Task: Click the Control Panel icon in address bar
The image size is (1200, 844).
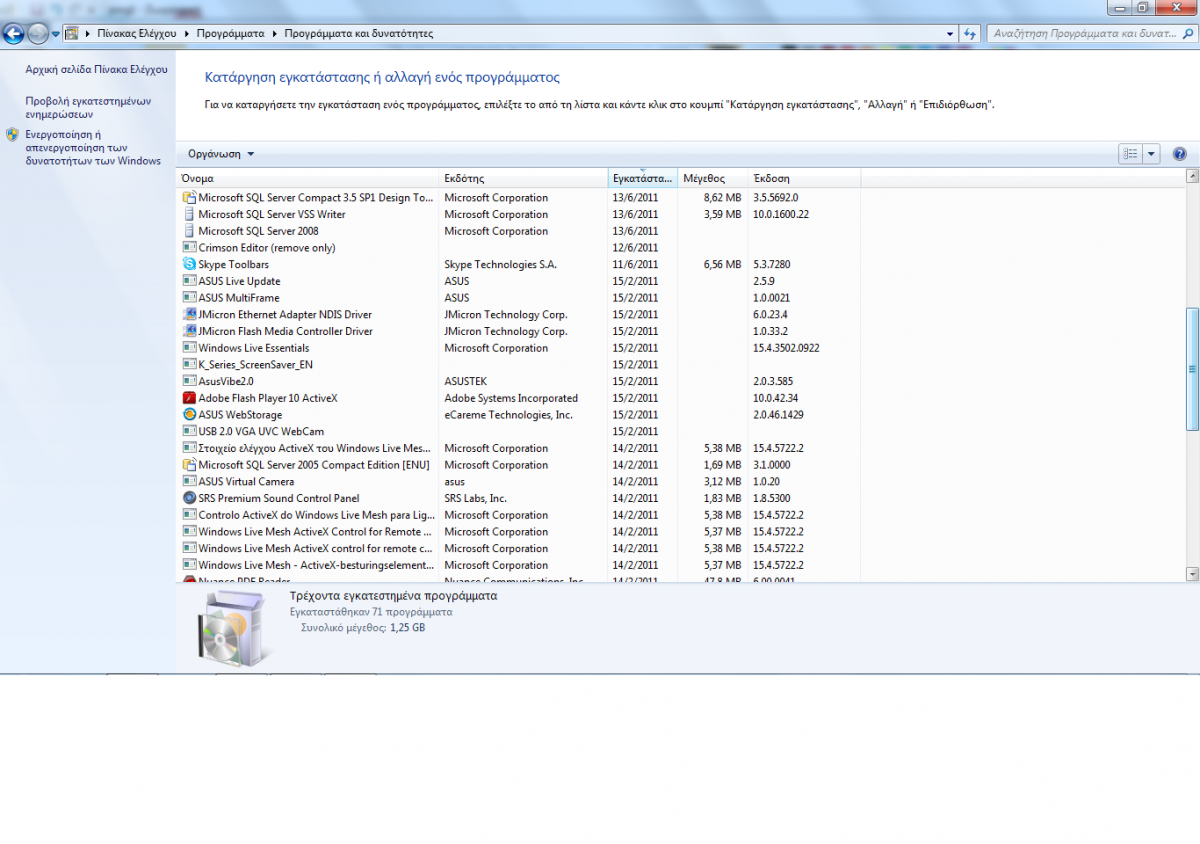Action: [x=72, y=33]
